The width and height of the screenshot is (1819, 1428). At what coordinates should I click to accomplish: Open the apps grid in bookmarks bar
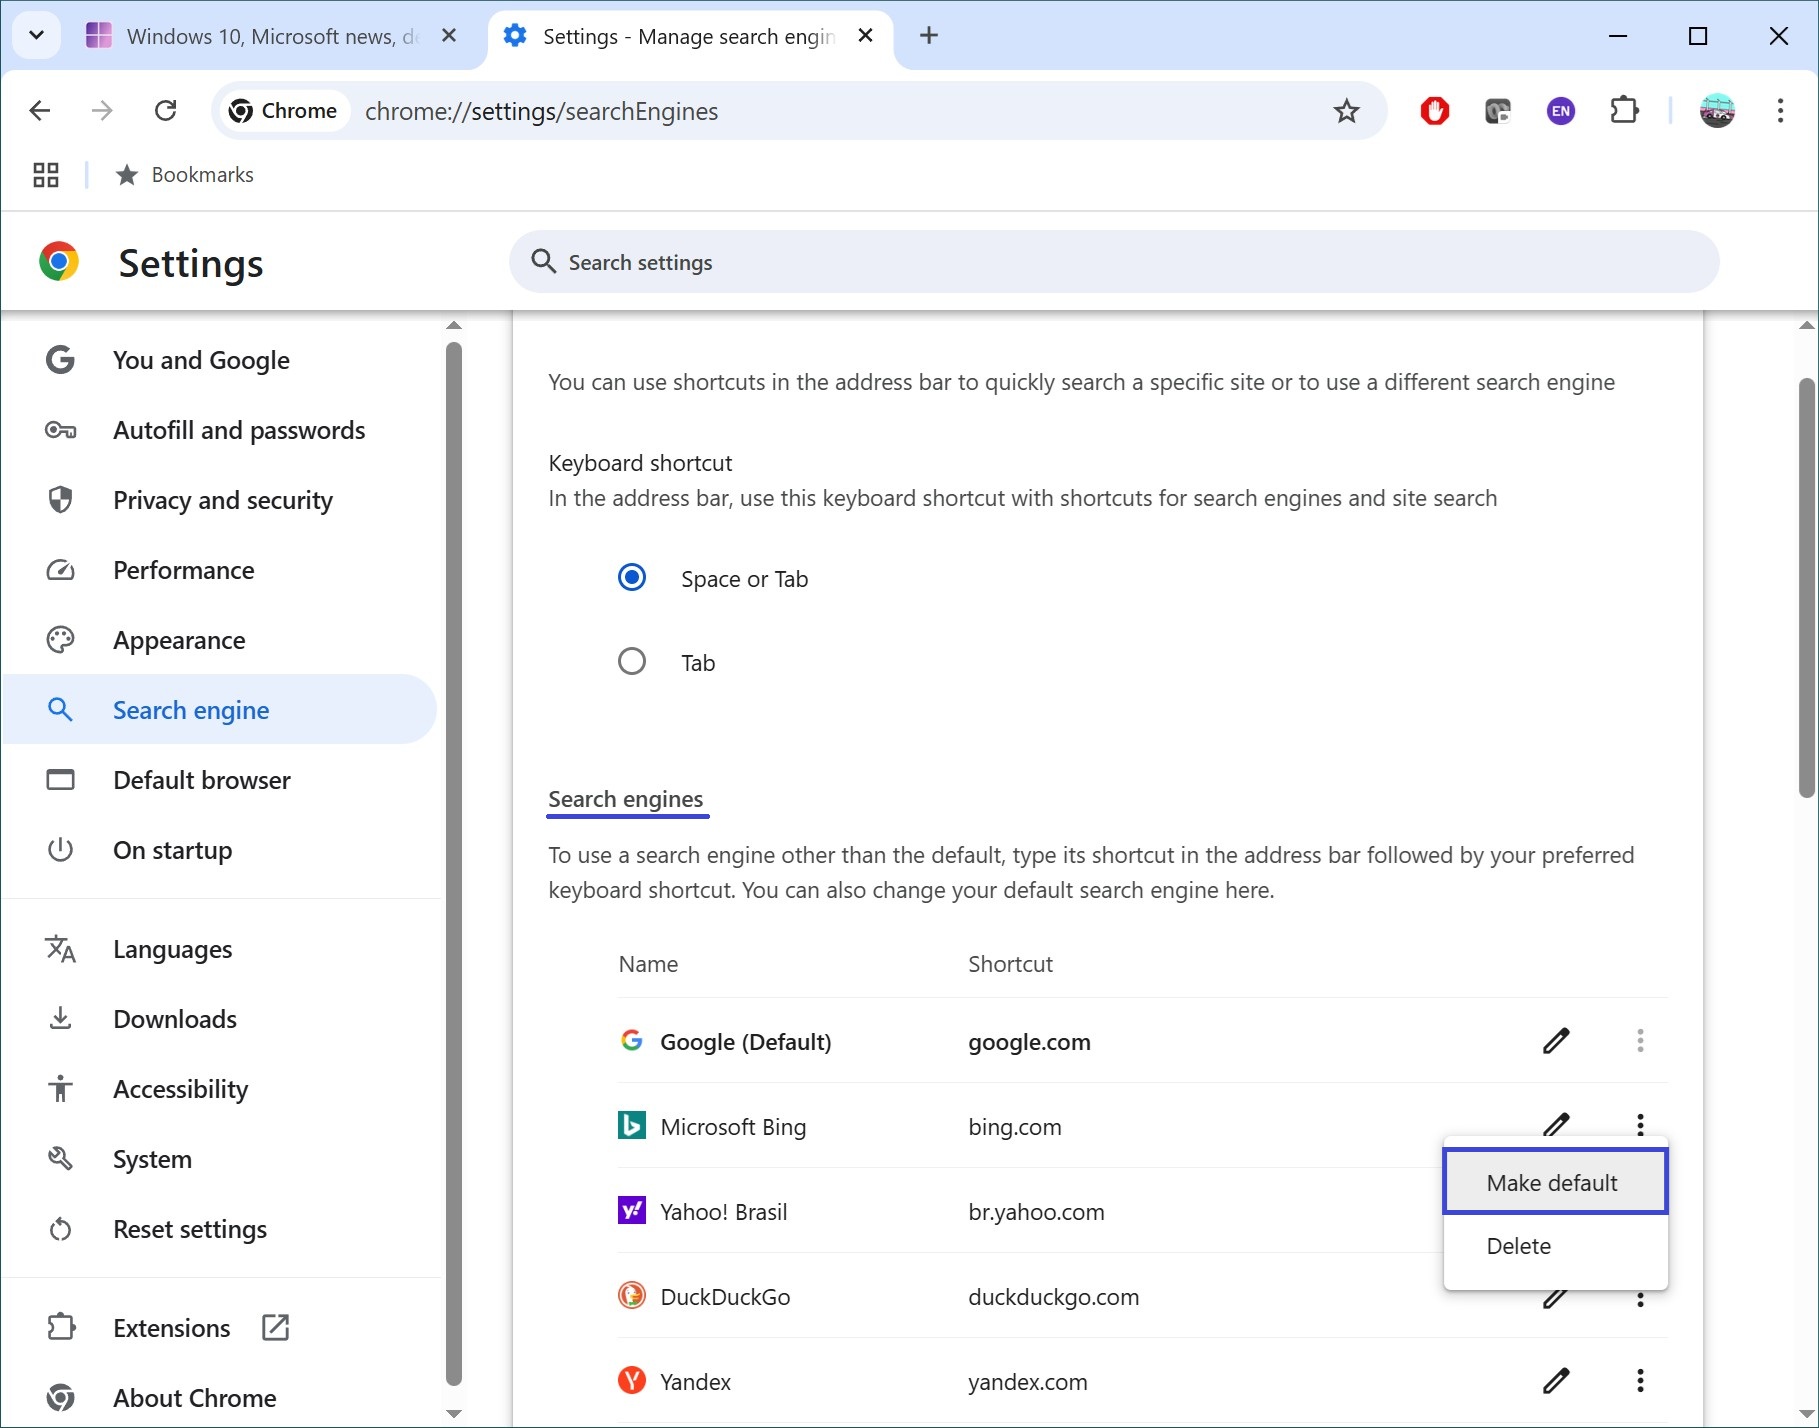point(46,175)
